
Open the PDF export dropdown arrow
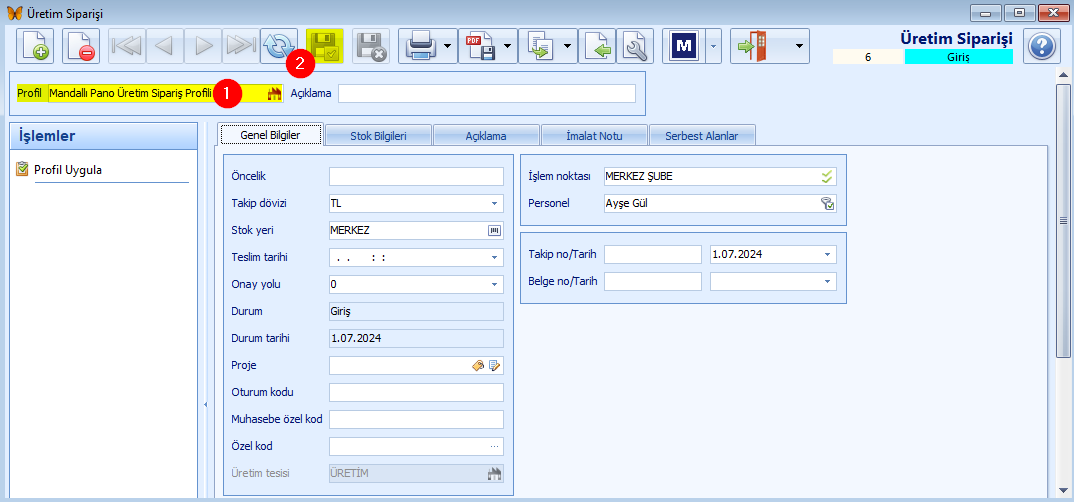pyautogui.click(x=508, y=47)
